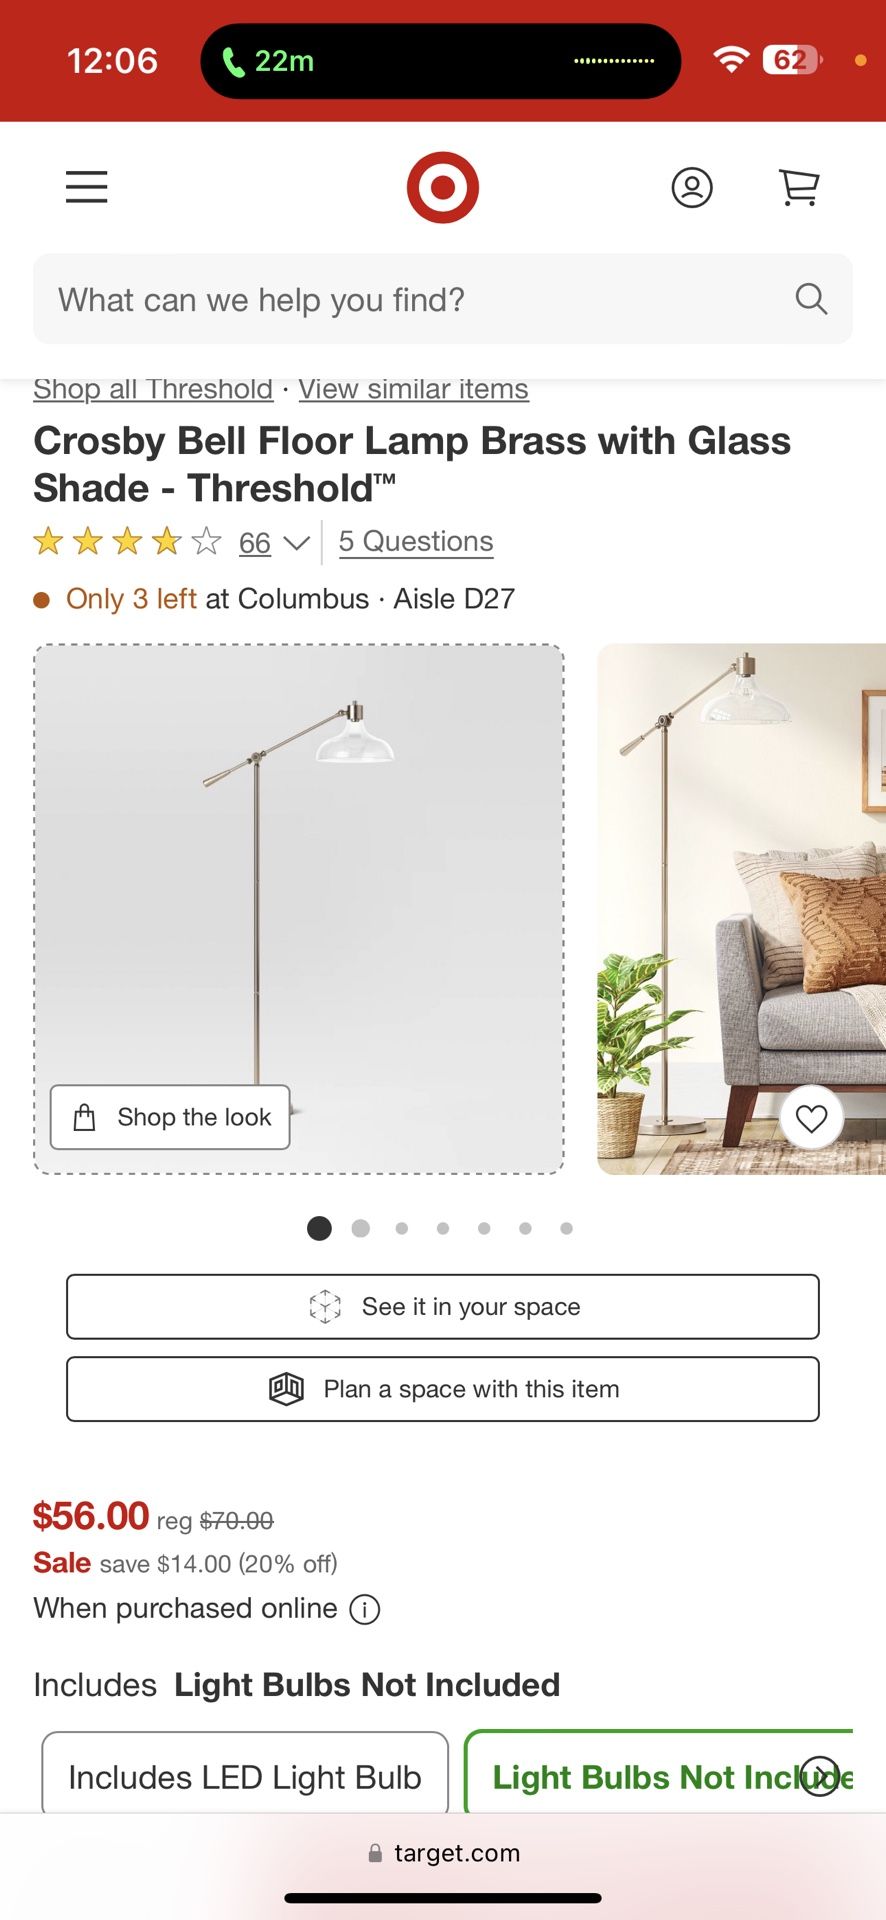This screenshot has width=886, height=1920.
Task: Open the account profile icon
Action: tap(692, 187)
